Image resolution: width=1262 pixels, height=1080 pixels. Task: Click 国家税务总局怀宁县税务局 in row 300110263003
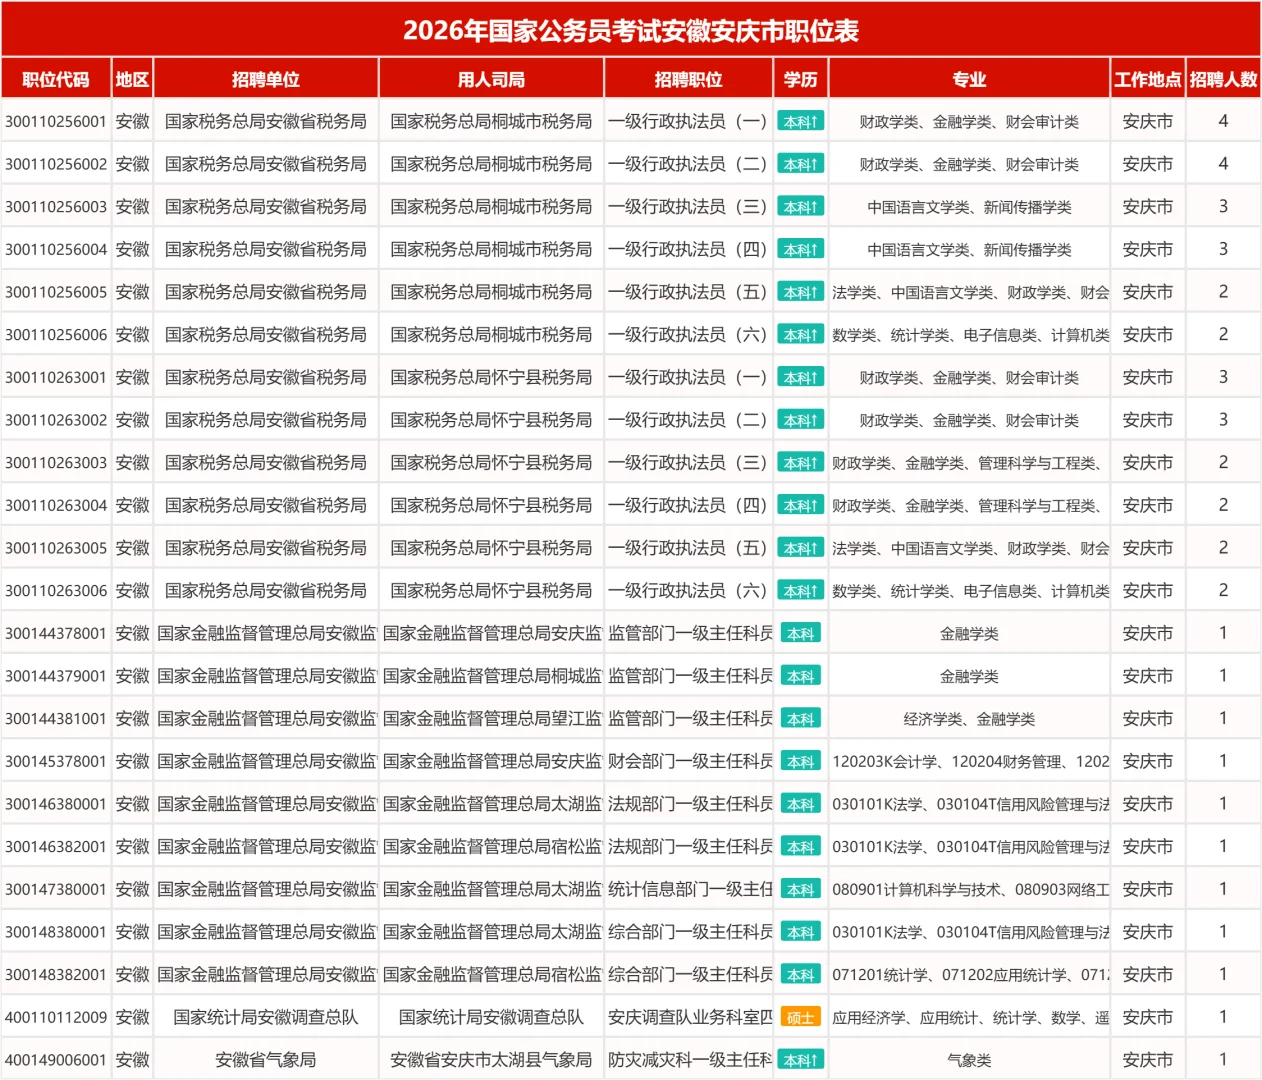pyautogui.click(x=491, y=463)
